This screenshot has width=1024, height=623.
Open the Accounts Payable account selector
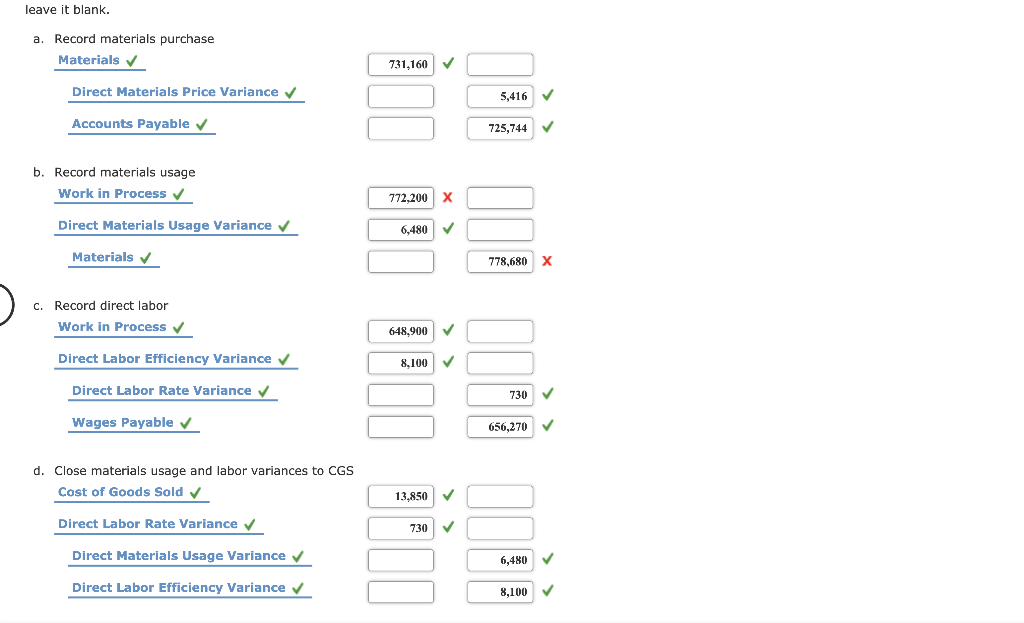point(130,123)
